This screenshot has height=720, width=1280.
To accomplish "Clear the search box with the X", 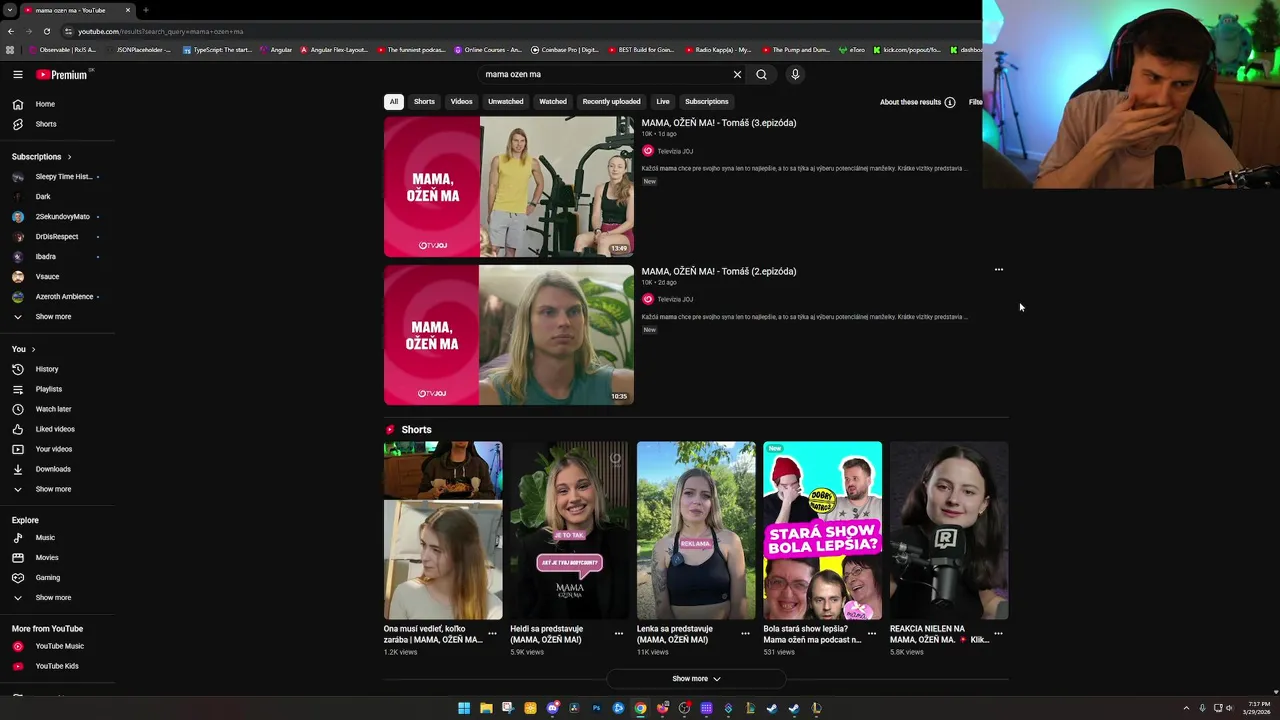I will (737, 74).
